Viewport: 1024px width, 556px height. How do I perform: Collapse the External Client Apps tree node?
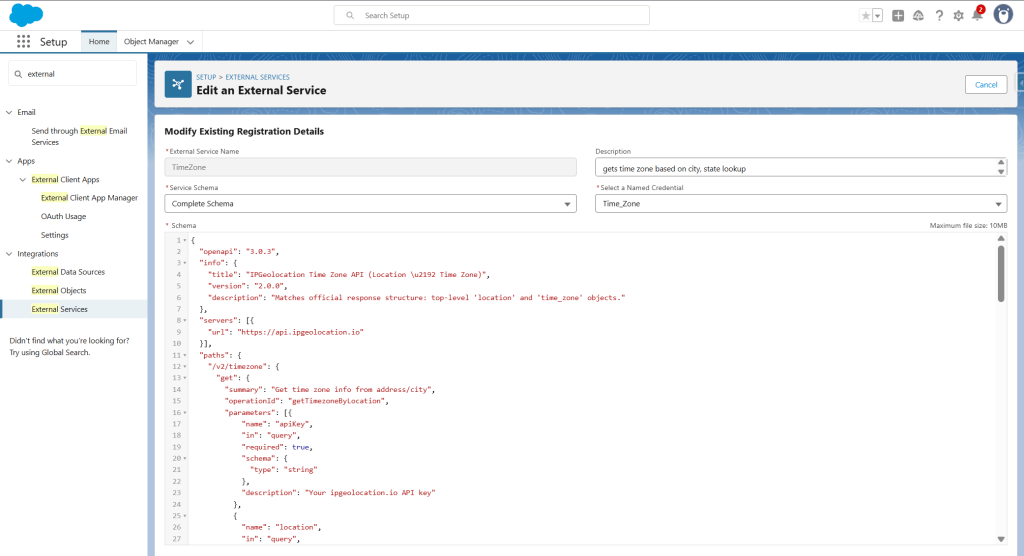(22, 180)
